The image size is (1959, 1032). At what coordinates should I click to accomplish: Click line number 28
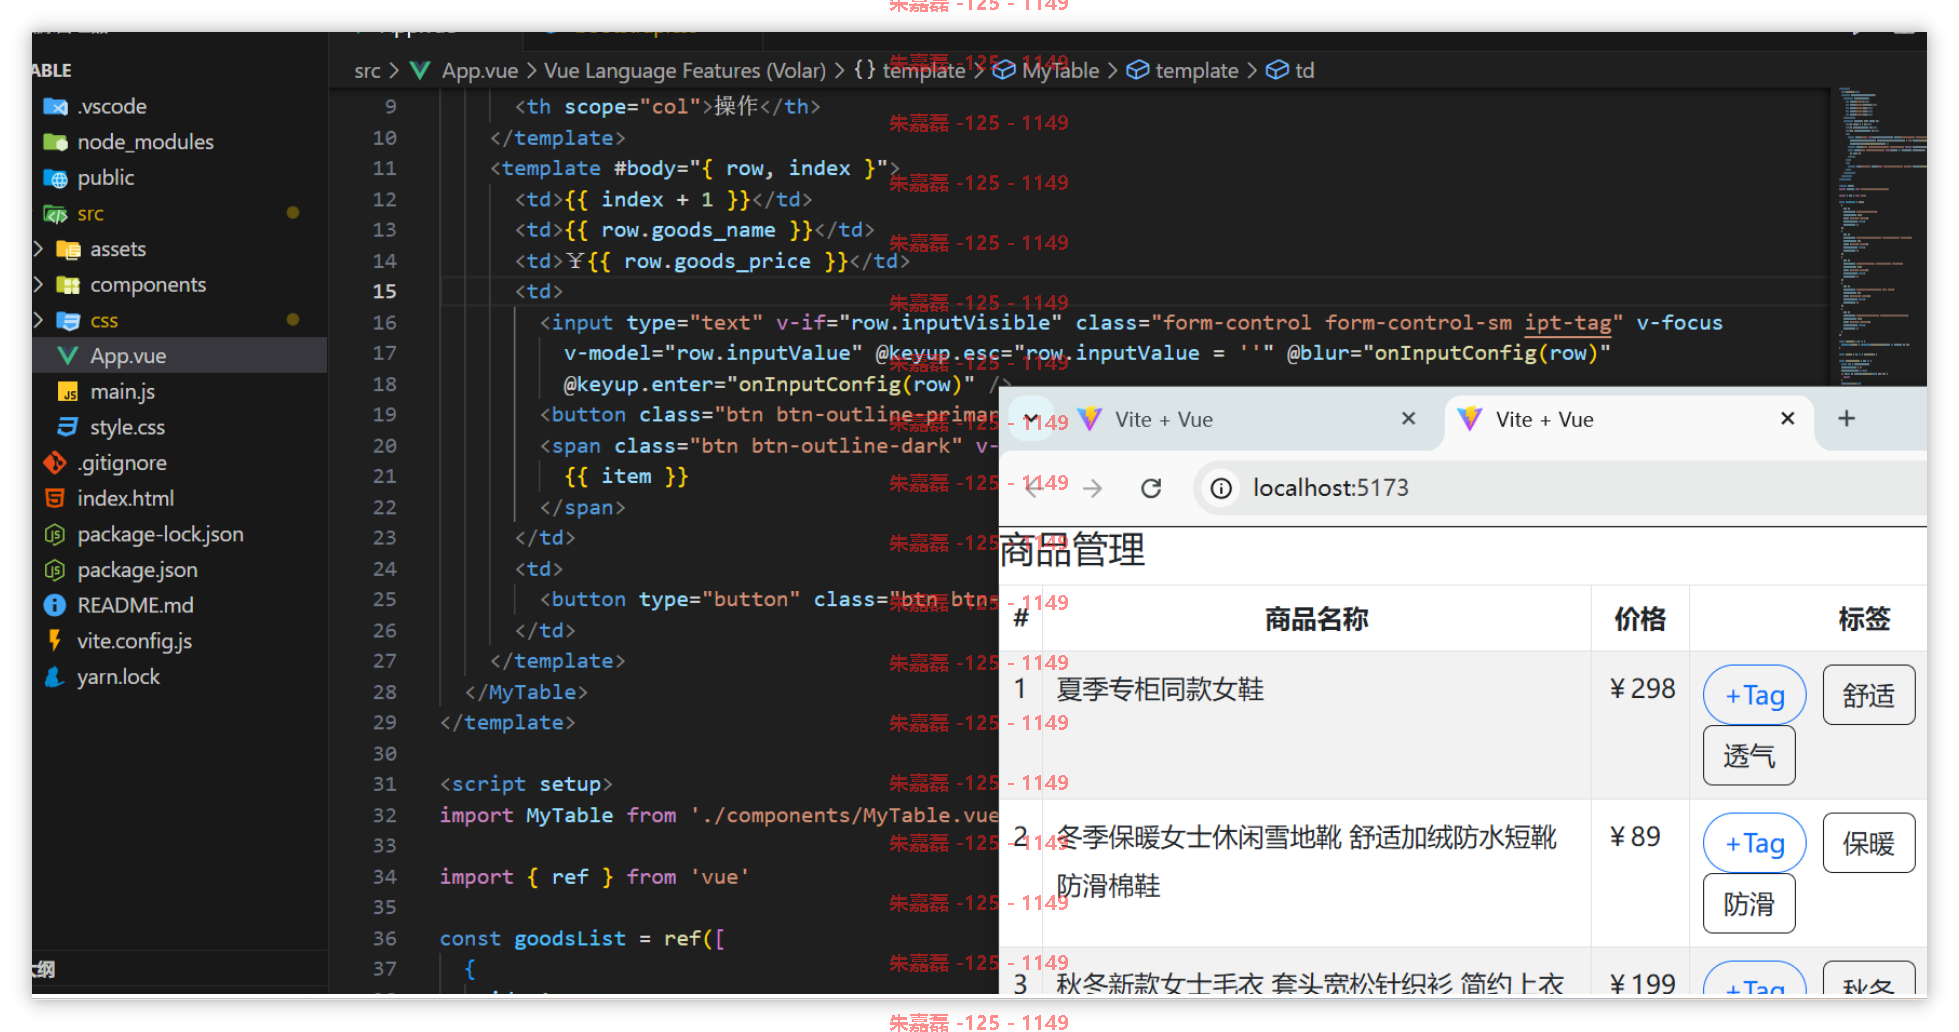coord(385,692)
